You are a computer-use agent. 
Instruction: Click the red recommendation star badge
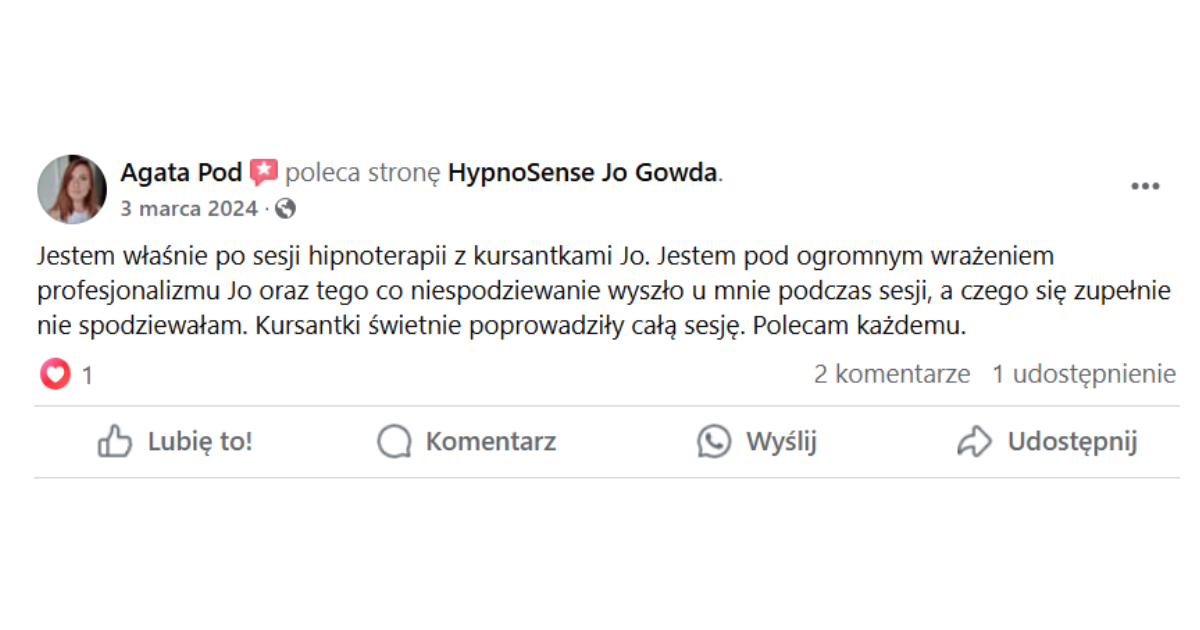coord(264,173)
